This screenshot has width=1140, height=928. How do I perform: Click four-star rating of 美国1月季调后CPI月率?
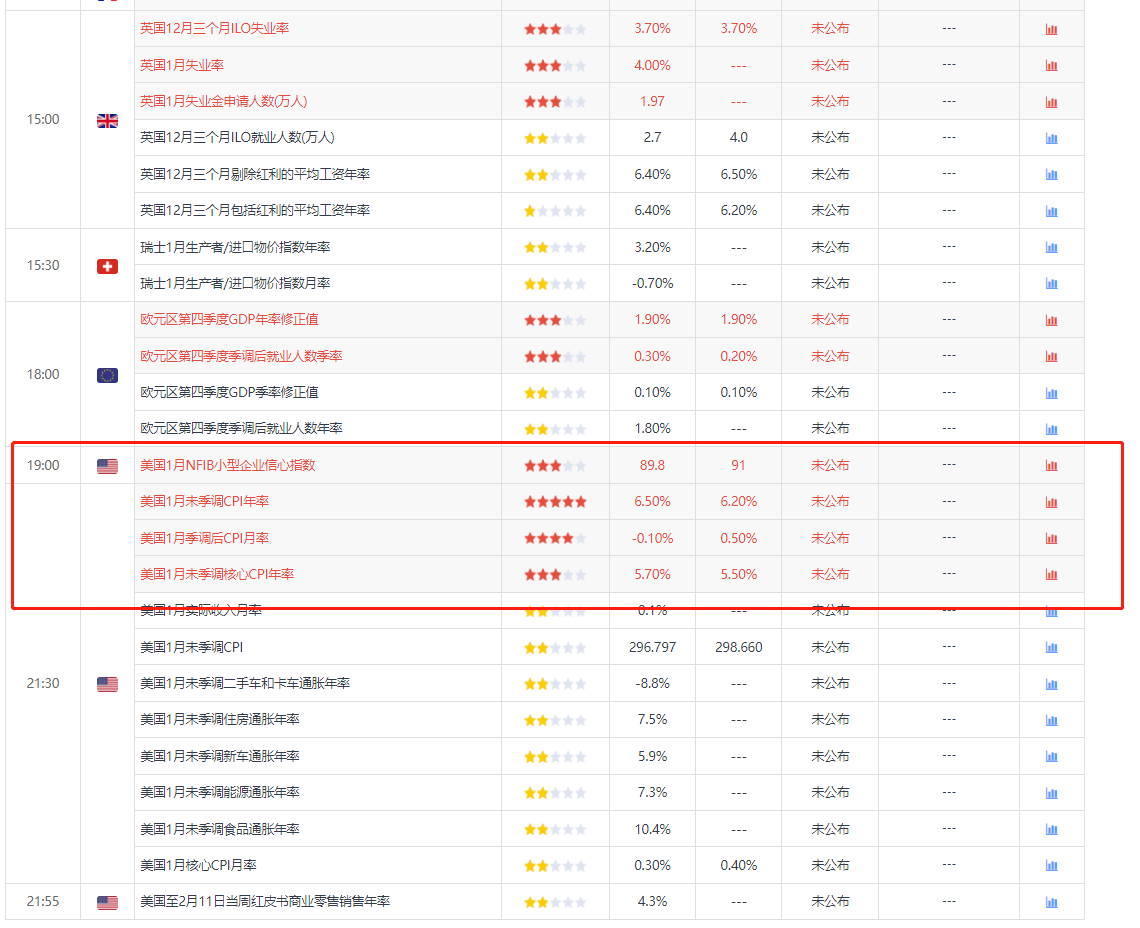click(x=555, y=538)
